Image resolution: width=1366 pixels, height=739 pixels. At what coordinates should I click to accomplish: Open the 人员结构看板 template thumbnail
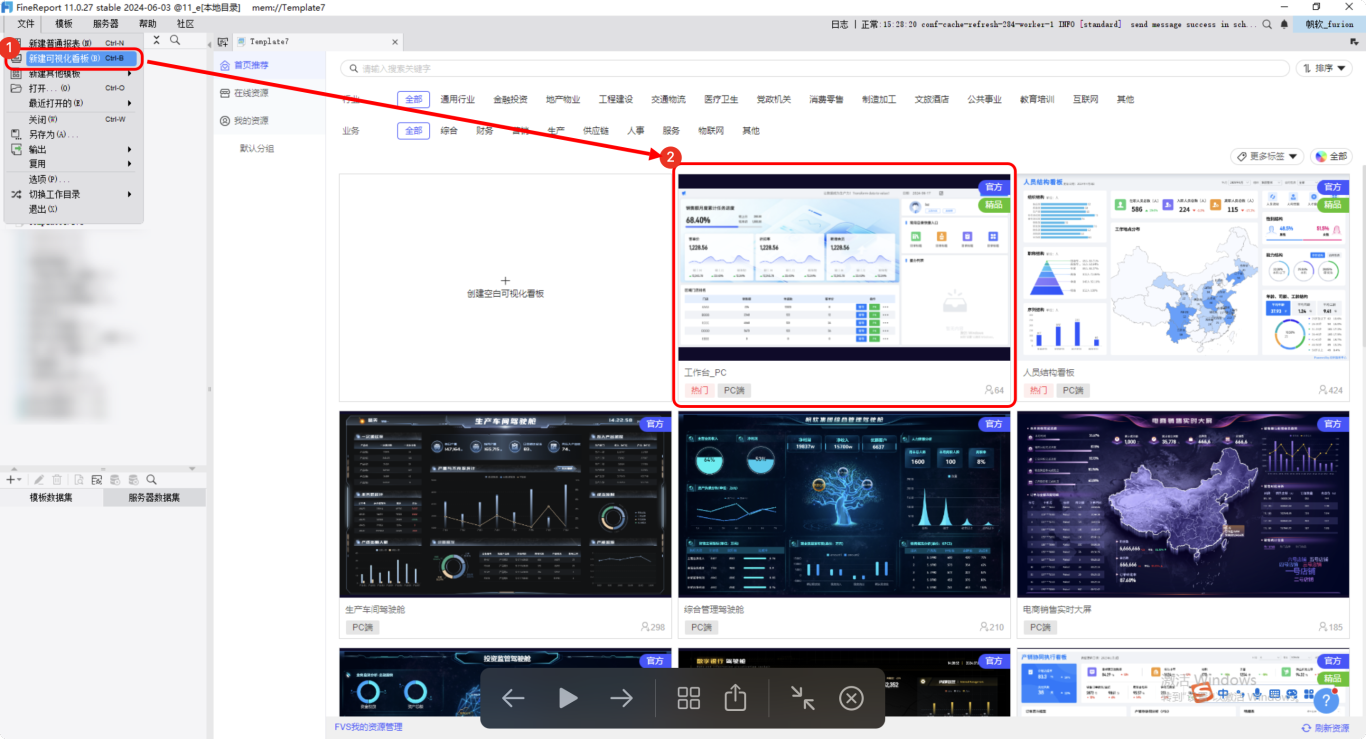click(x=1183, y=267)
